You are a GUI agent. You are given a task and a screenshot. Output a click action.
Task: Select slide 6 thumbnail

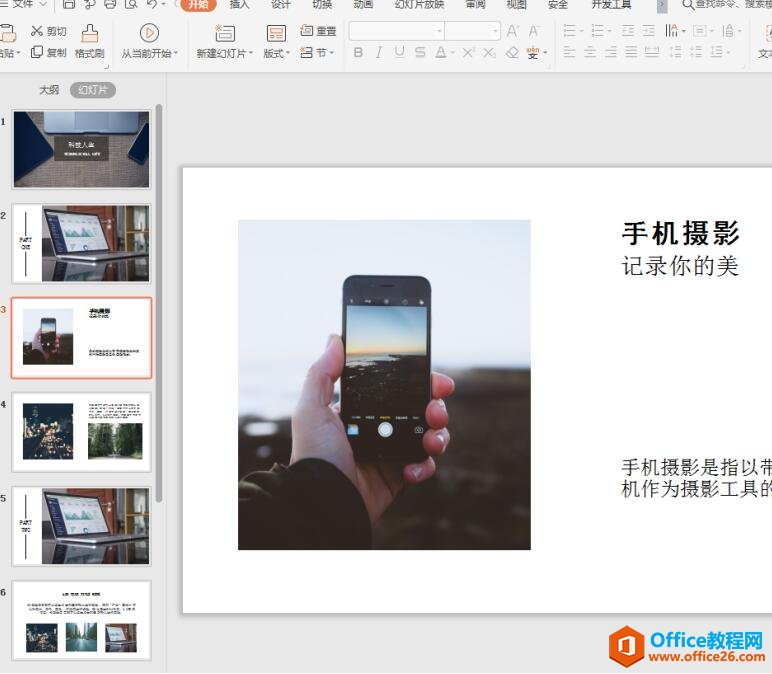click(x=81, y=620)
